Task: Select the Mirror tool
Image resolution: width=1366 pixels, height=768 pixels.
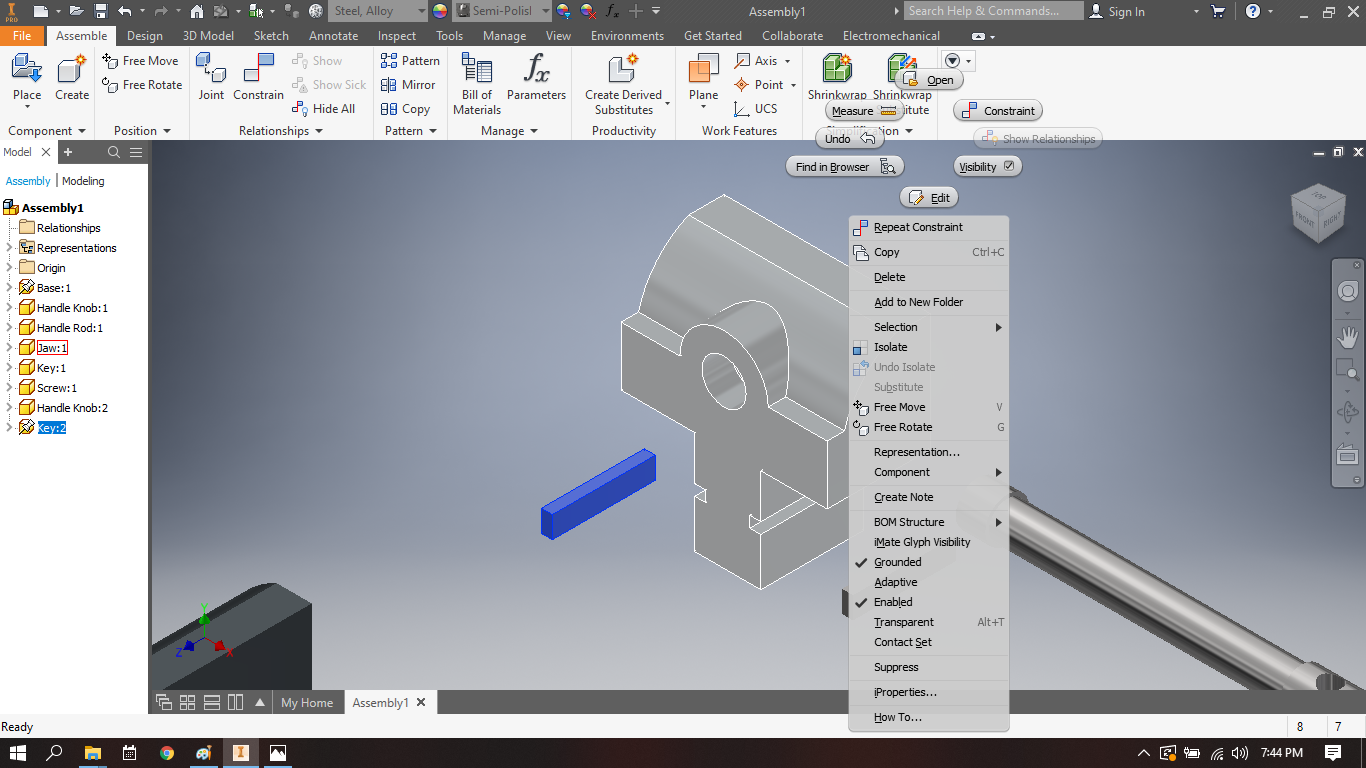Action: 408,85
